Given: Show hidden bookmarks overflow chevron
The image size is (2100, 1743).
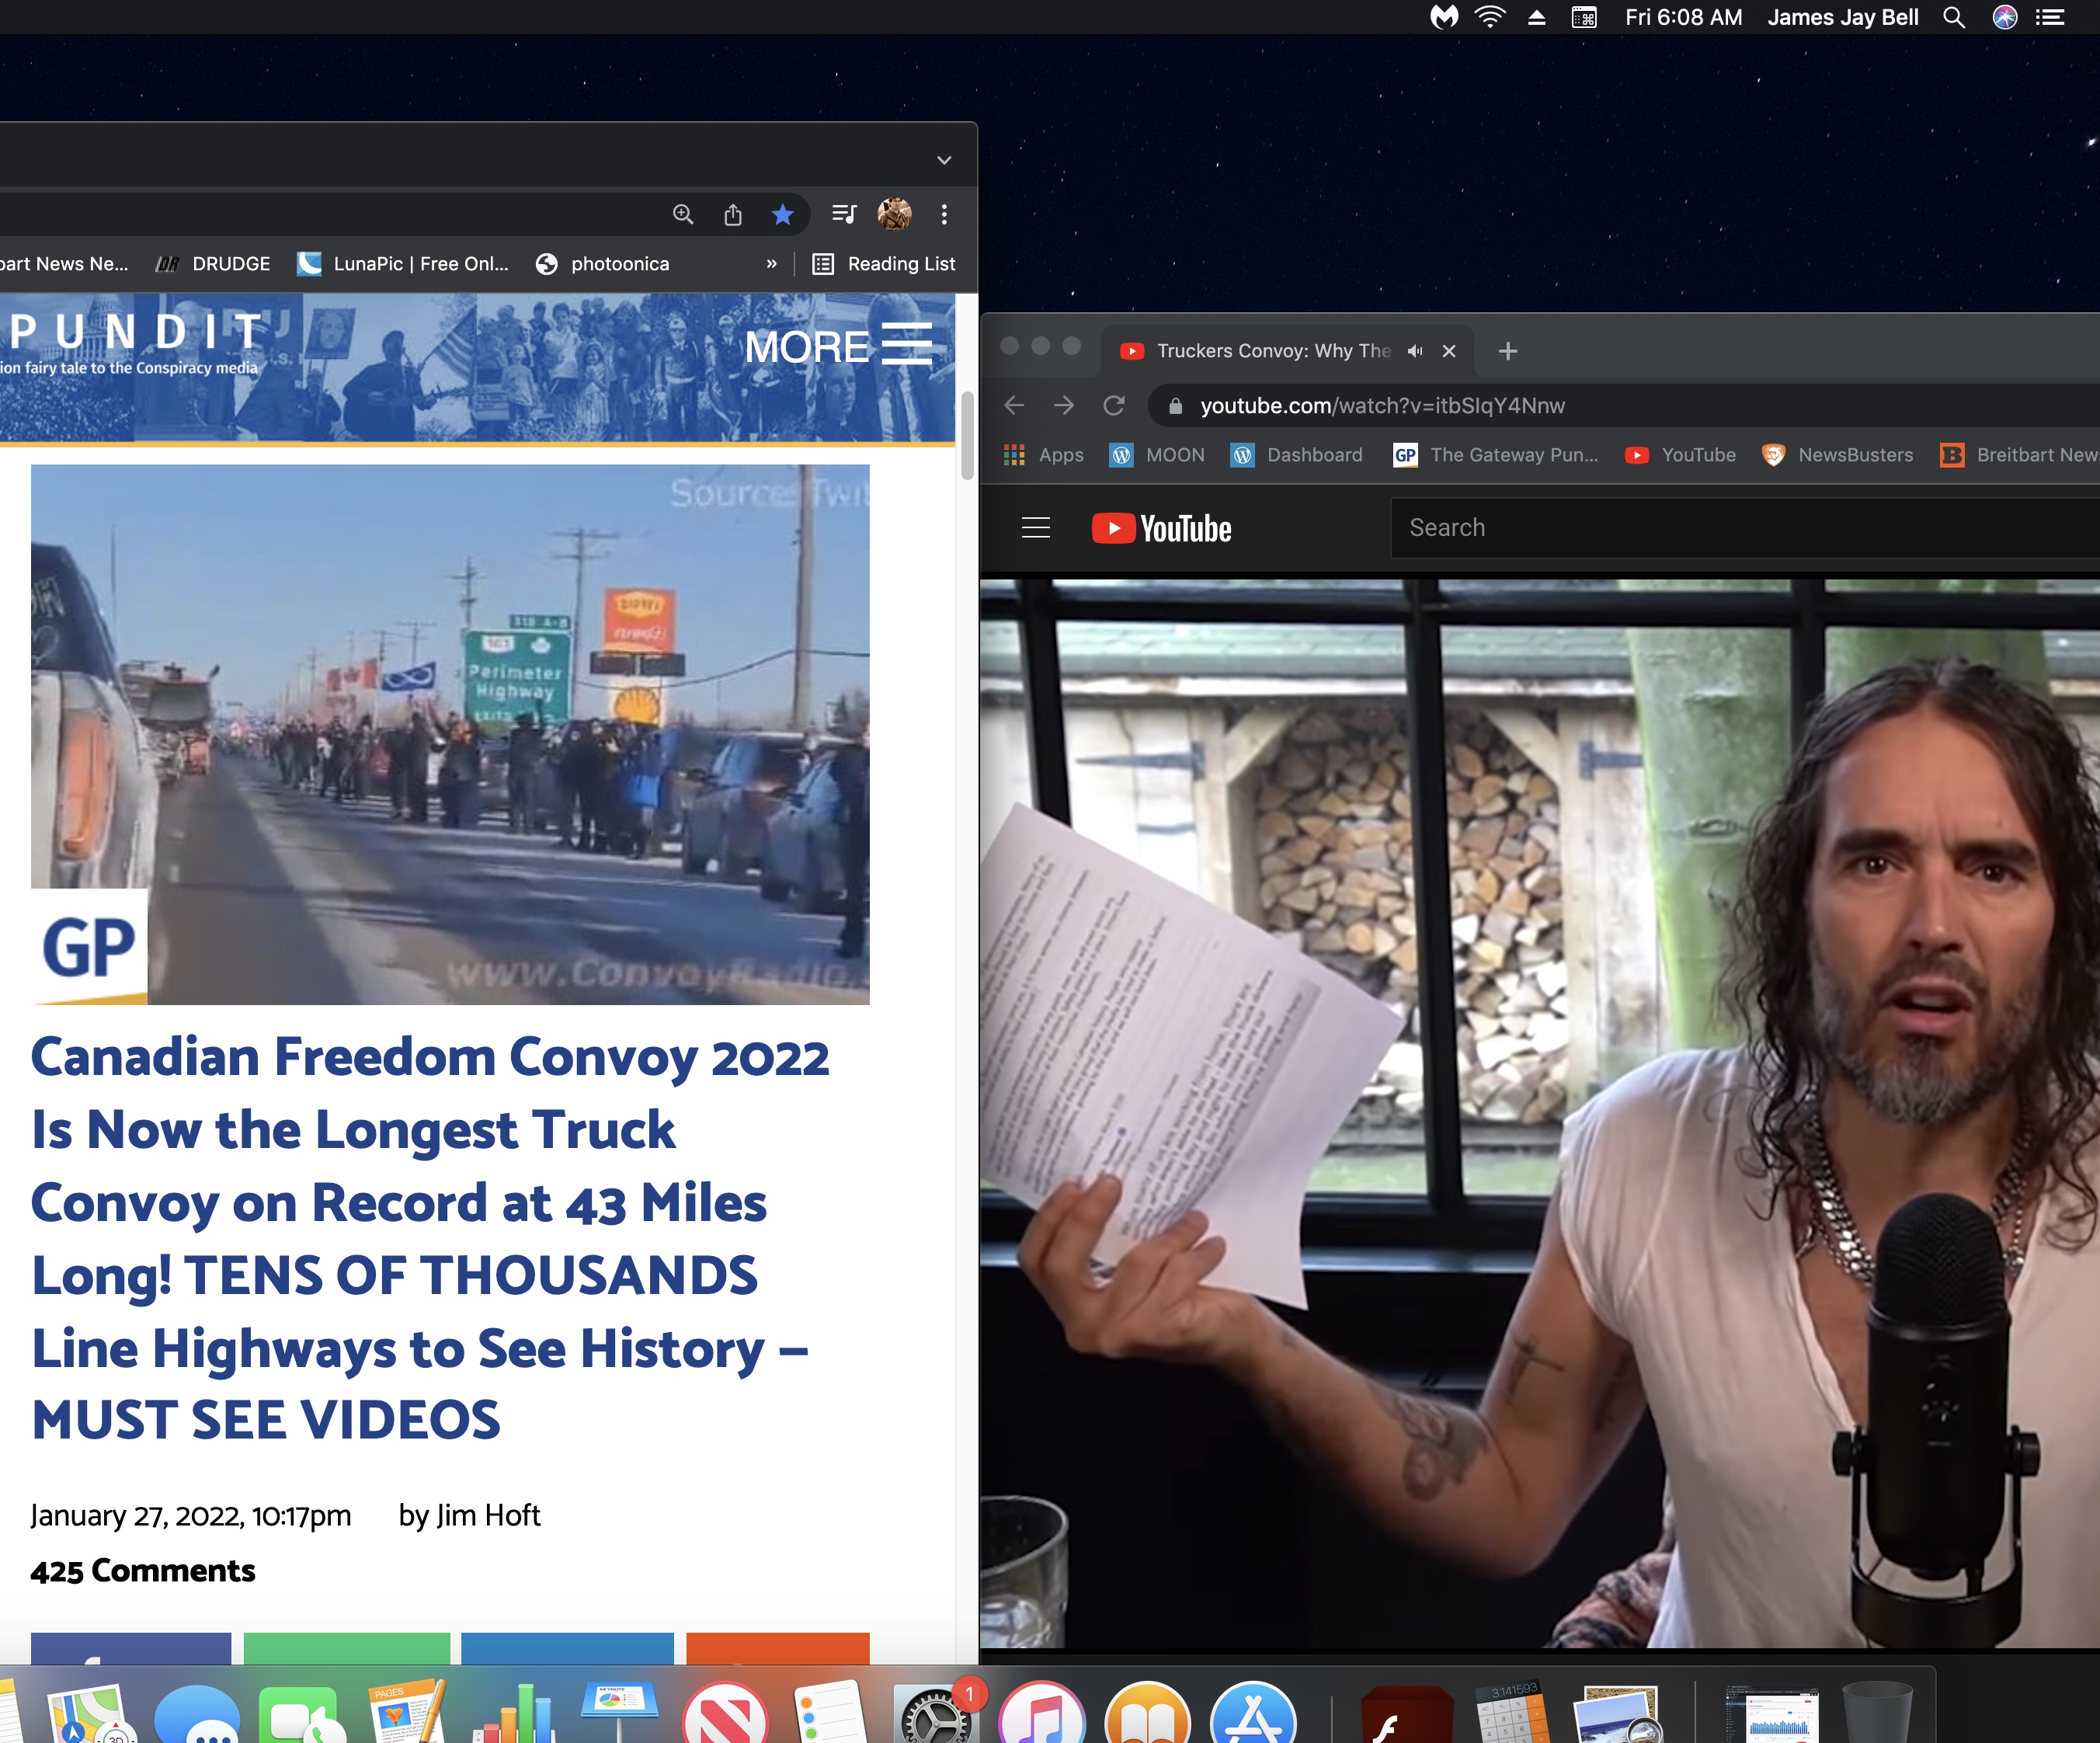Looking at the screenshot, I should click(771, 264).
